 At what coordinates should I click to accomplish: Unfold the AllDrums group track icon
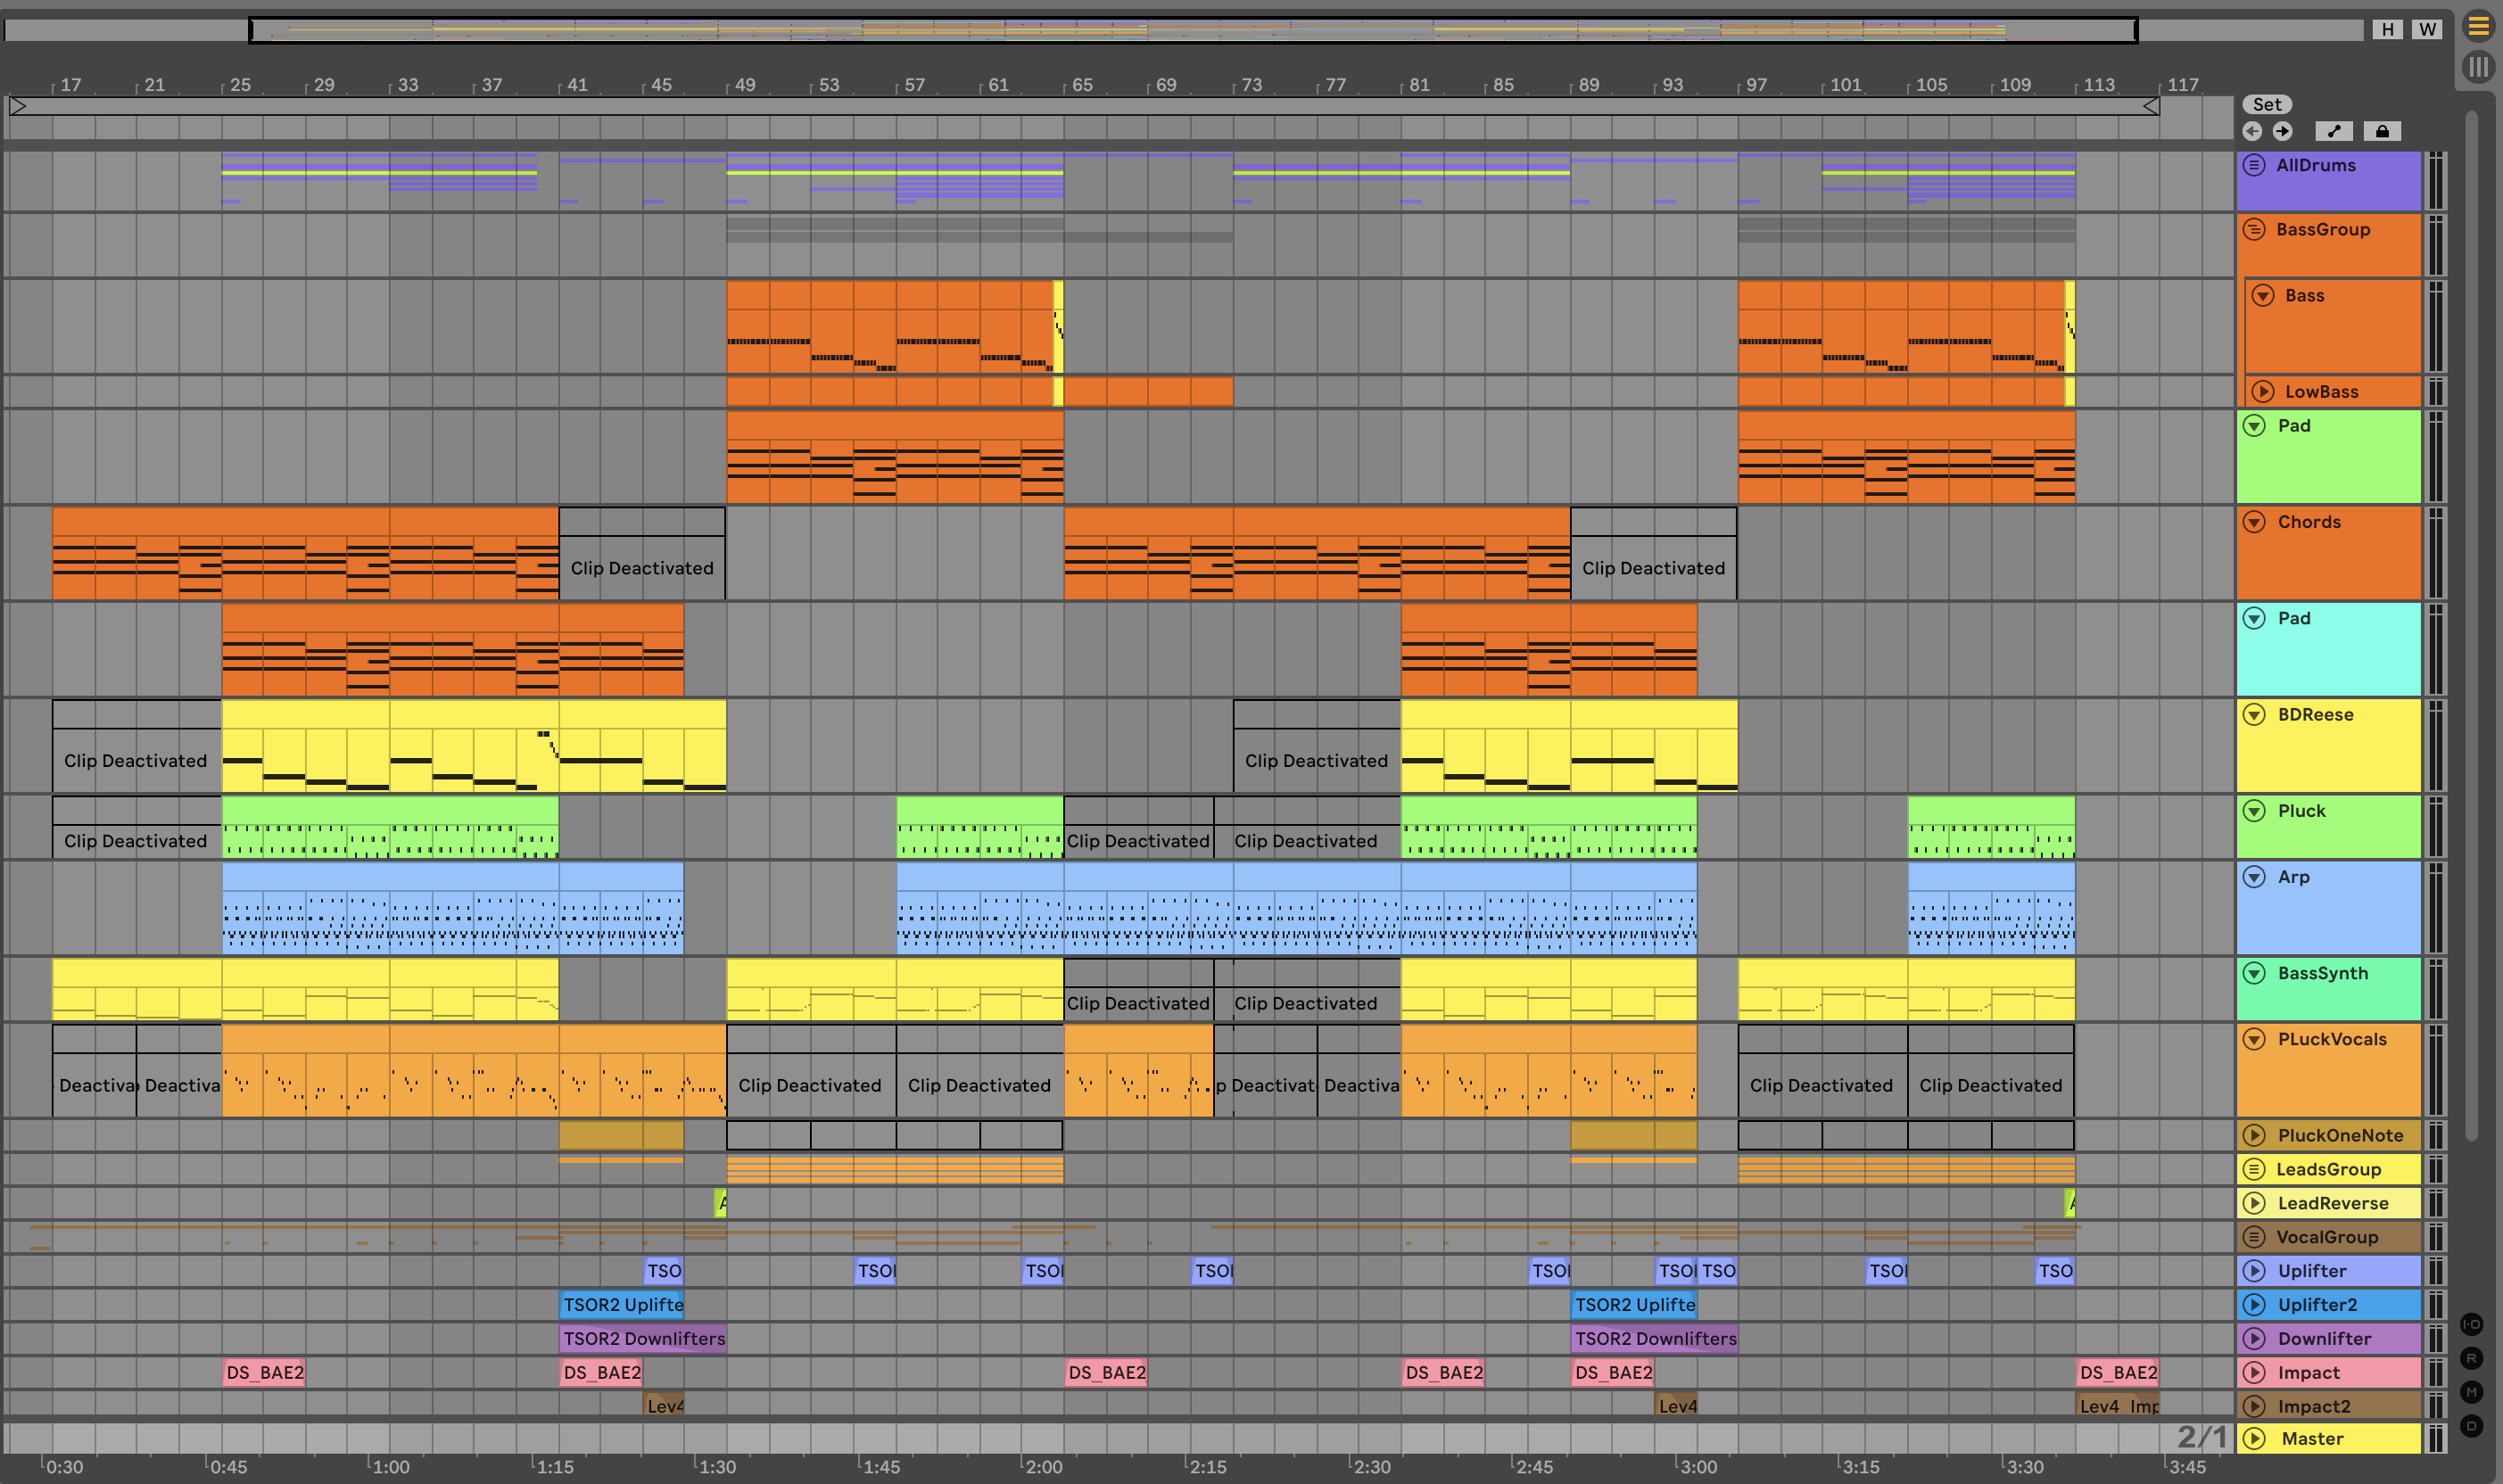[x=2254, y=165]
